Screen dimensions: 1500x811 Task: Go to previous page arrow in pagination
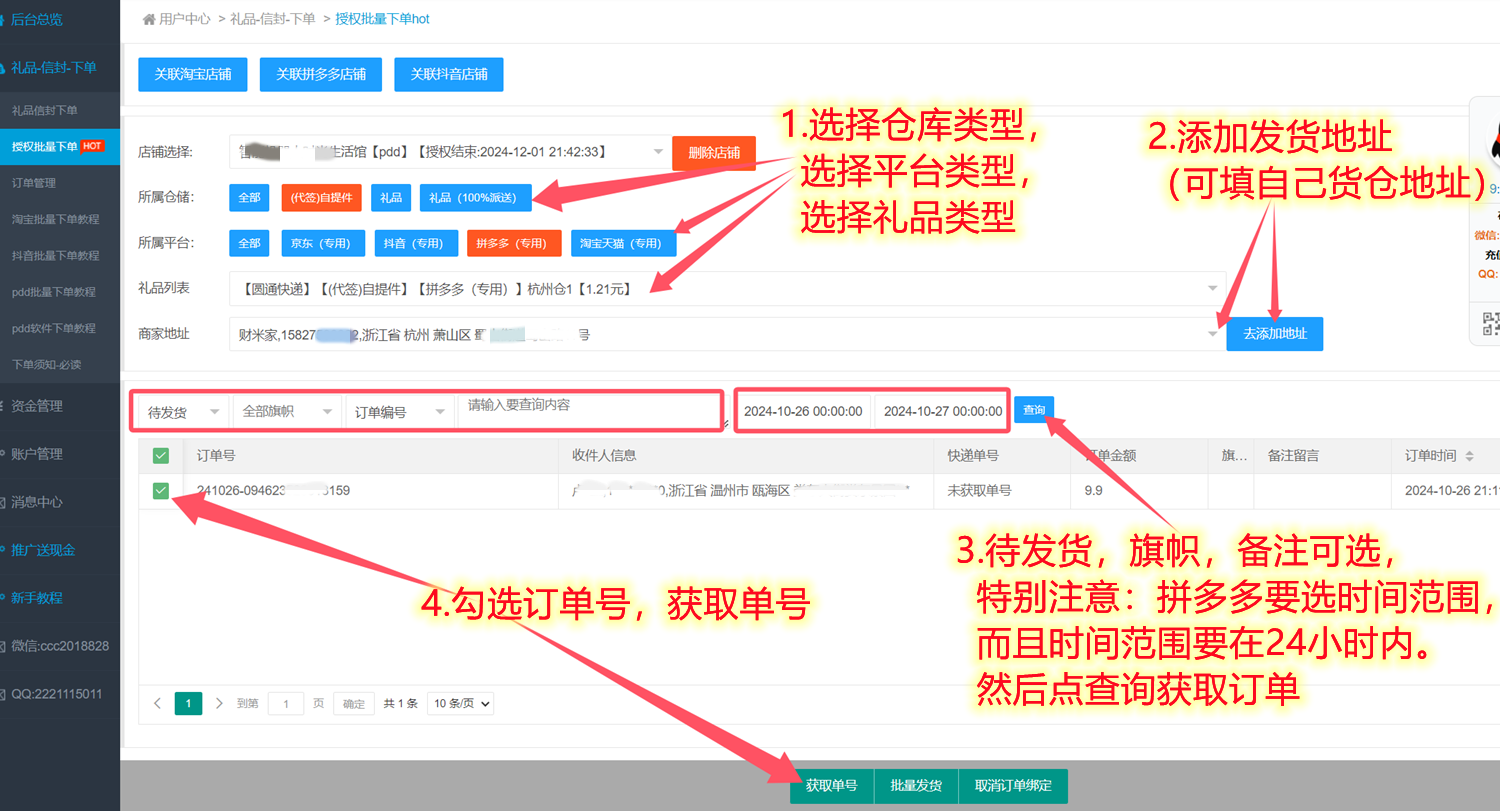(x=157, y=703)
